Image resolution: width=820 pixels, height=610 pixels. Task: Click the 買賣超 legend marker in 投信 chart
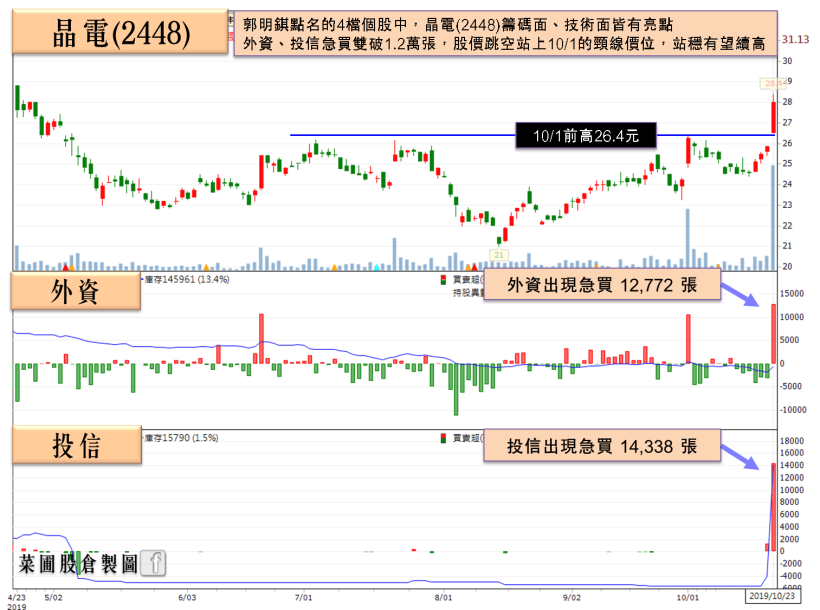coord(444,438)
